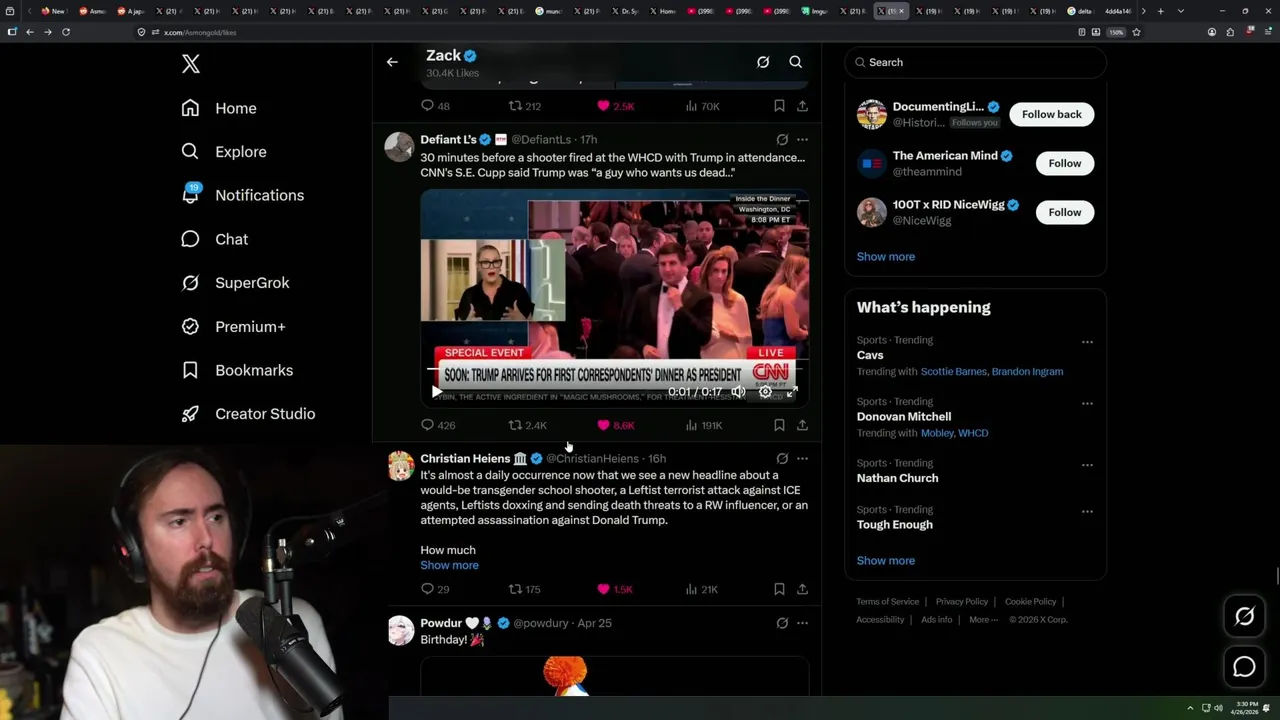The image size is (1280, 720).
Task: Open Explore in the sidebar
Action: coord(224,152)
